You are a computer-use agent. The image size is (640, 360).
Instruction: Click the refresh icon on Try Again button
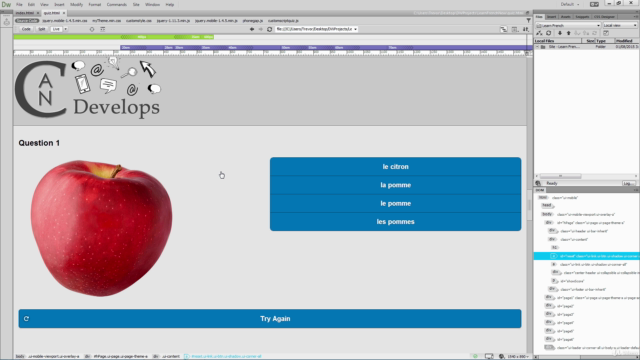coord(27,319)
